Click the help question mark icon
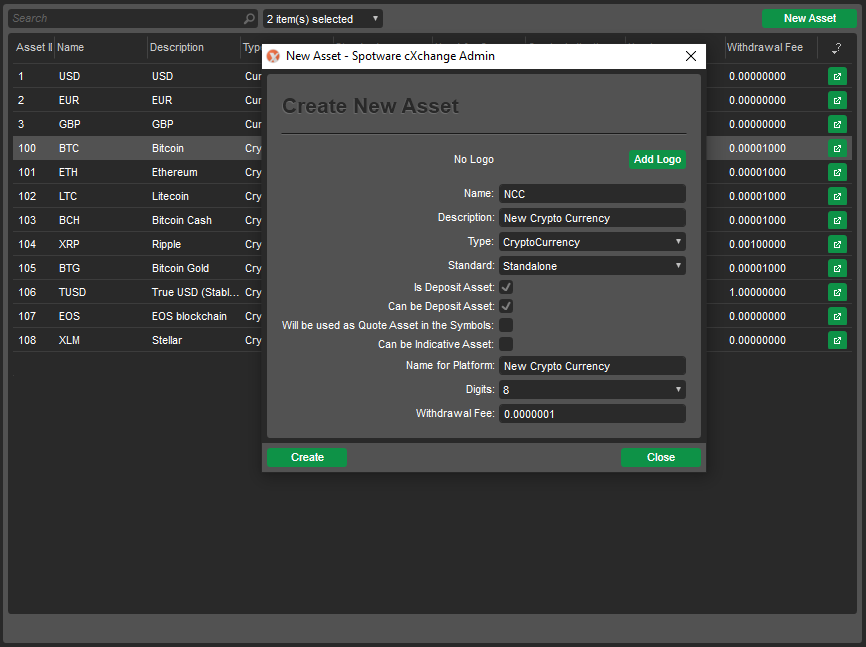This screenshot has width=866, height=647. pos(837,48)
